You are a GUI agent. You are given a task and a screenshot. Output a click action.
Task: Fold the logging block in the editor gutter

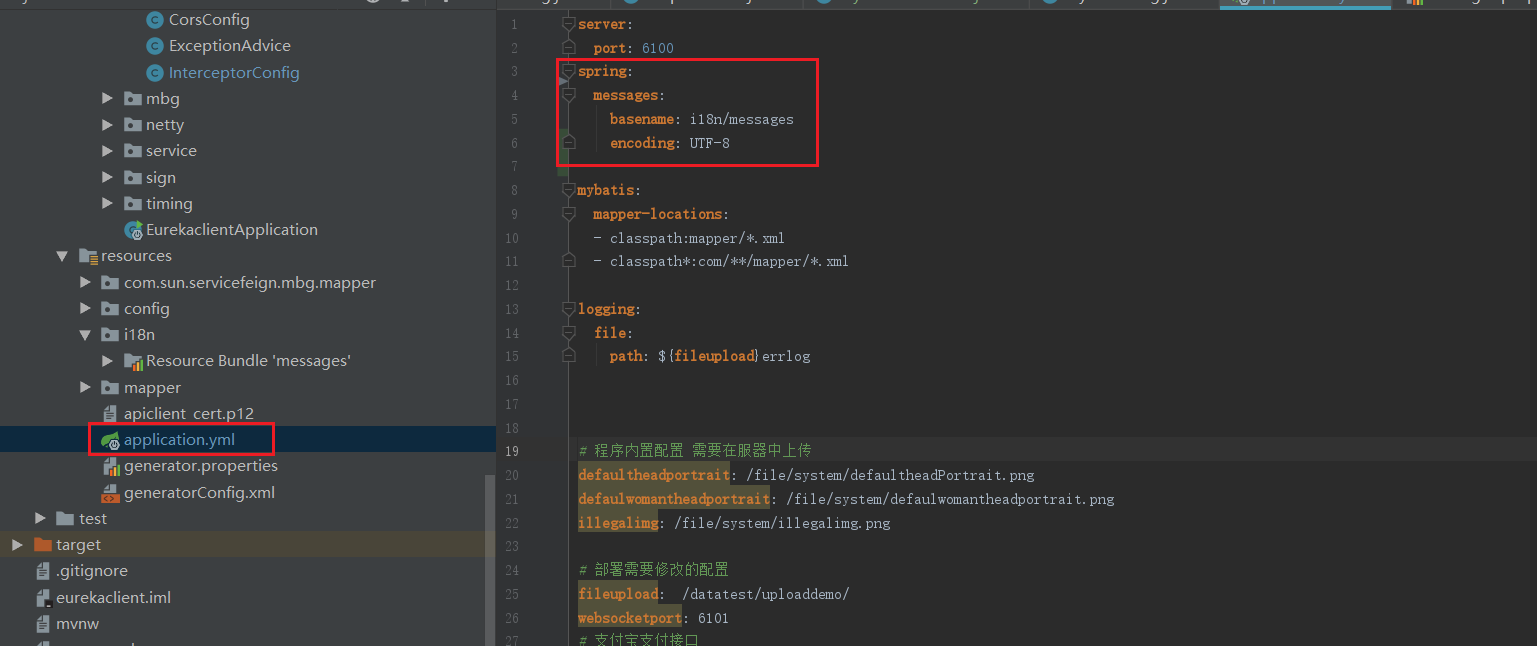568,309
